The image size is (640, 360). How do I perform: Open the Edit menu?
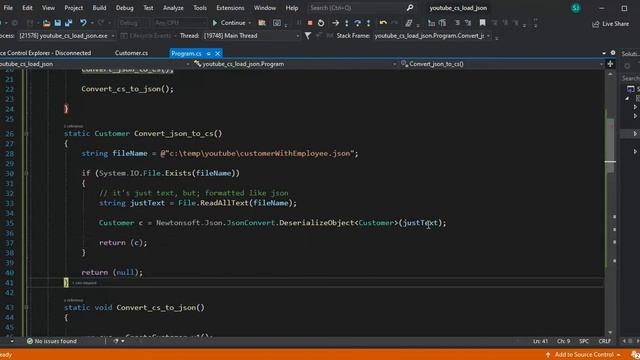(x=27, y=8)
